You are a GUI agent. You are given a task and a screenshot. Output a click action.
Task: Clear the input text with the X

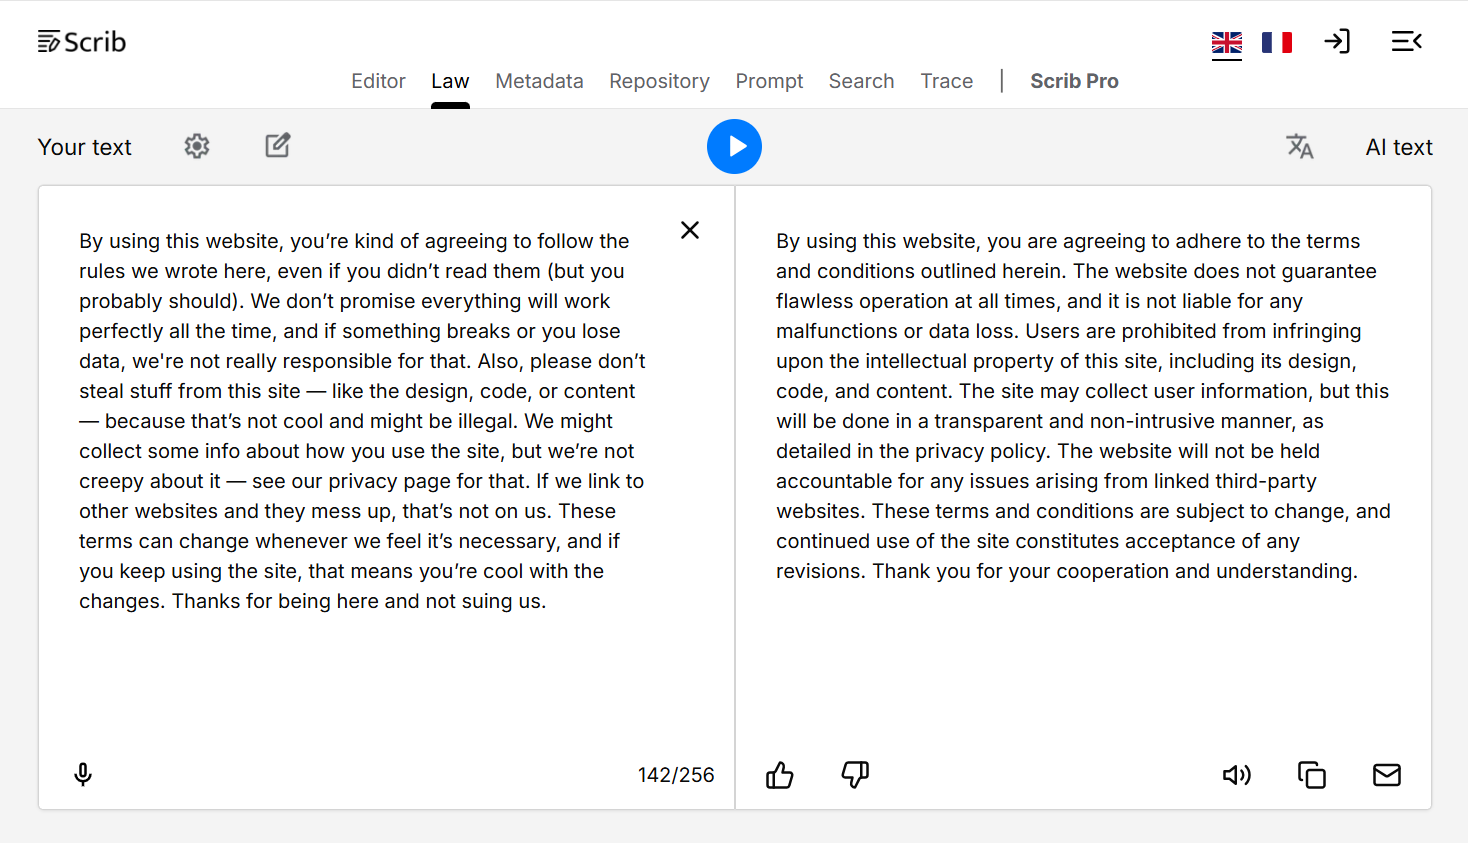click(x=689, y=229)
